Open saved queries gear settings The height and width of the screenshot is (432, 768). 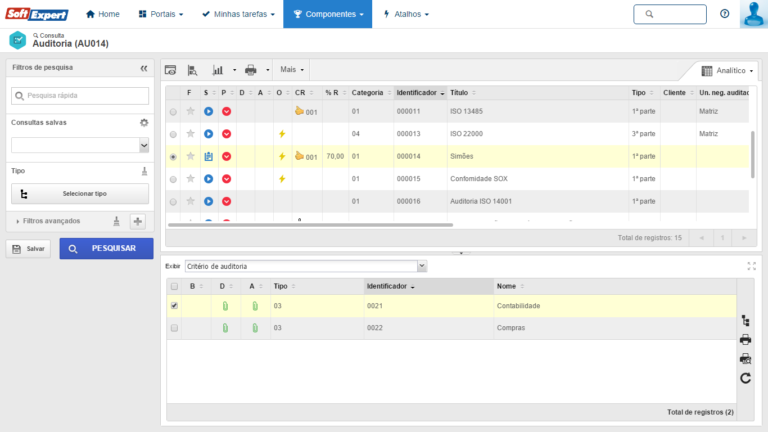point(143,122)
